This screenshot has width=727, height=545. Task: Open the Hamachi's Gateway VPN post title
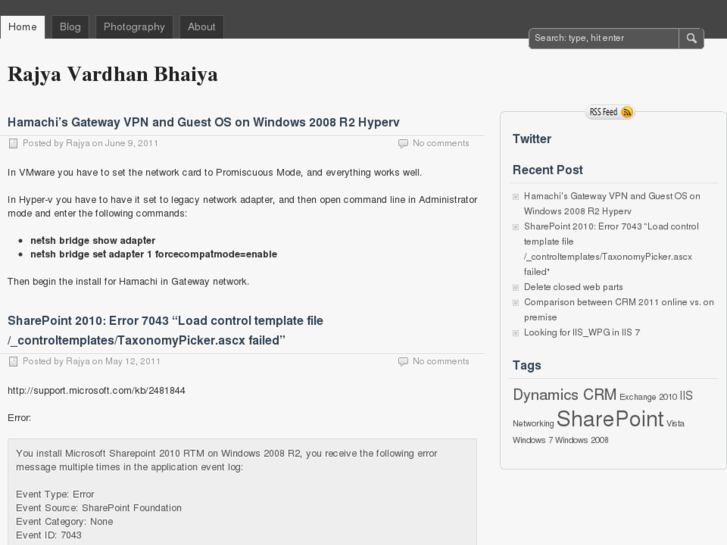204,122
